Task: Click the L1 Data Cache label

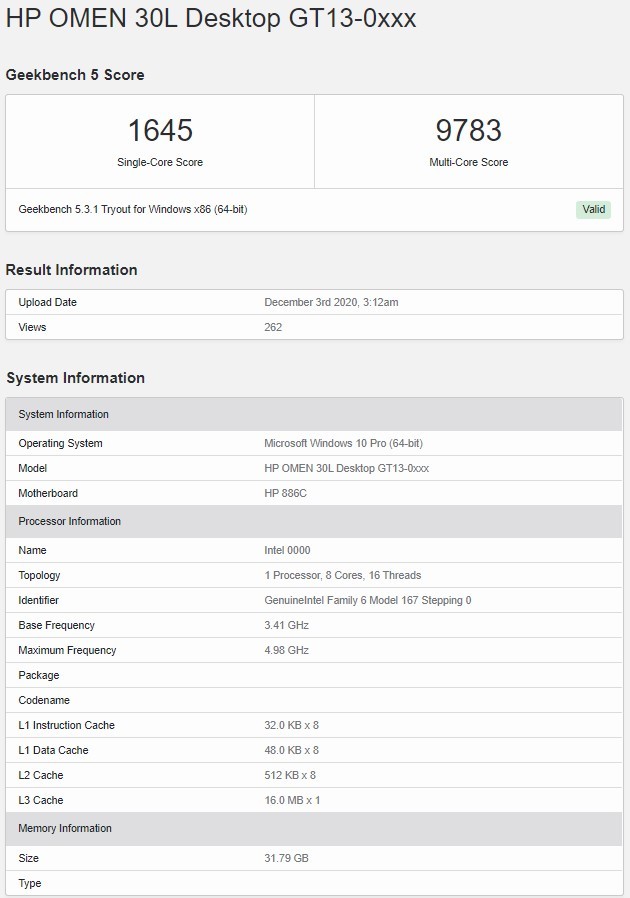Action: [x=53, y=750]
